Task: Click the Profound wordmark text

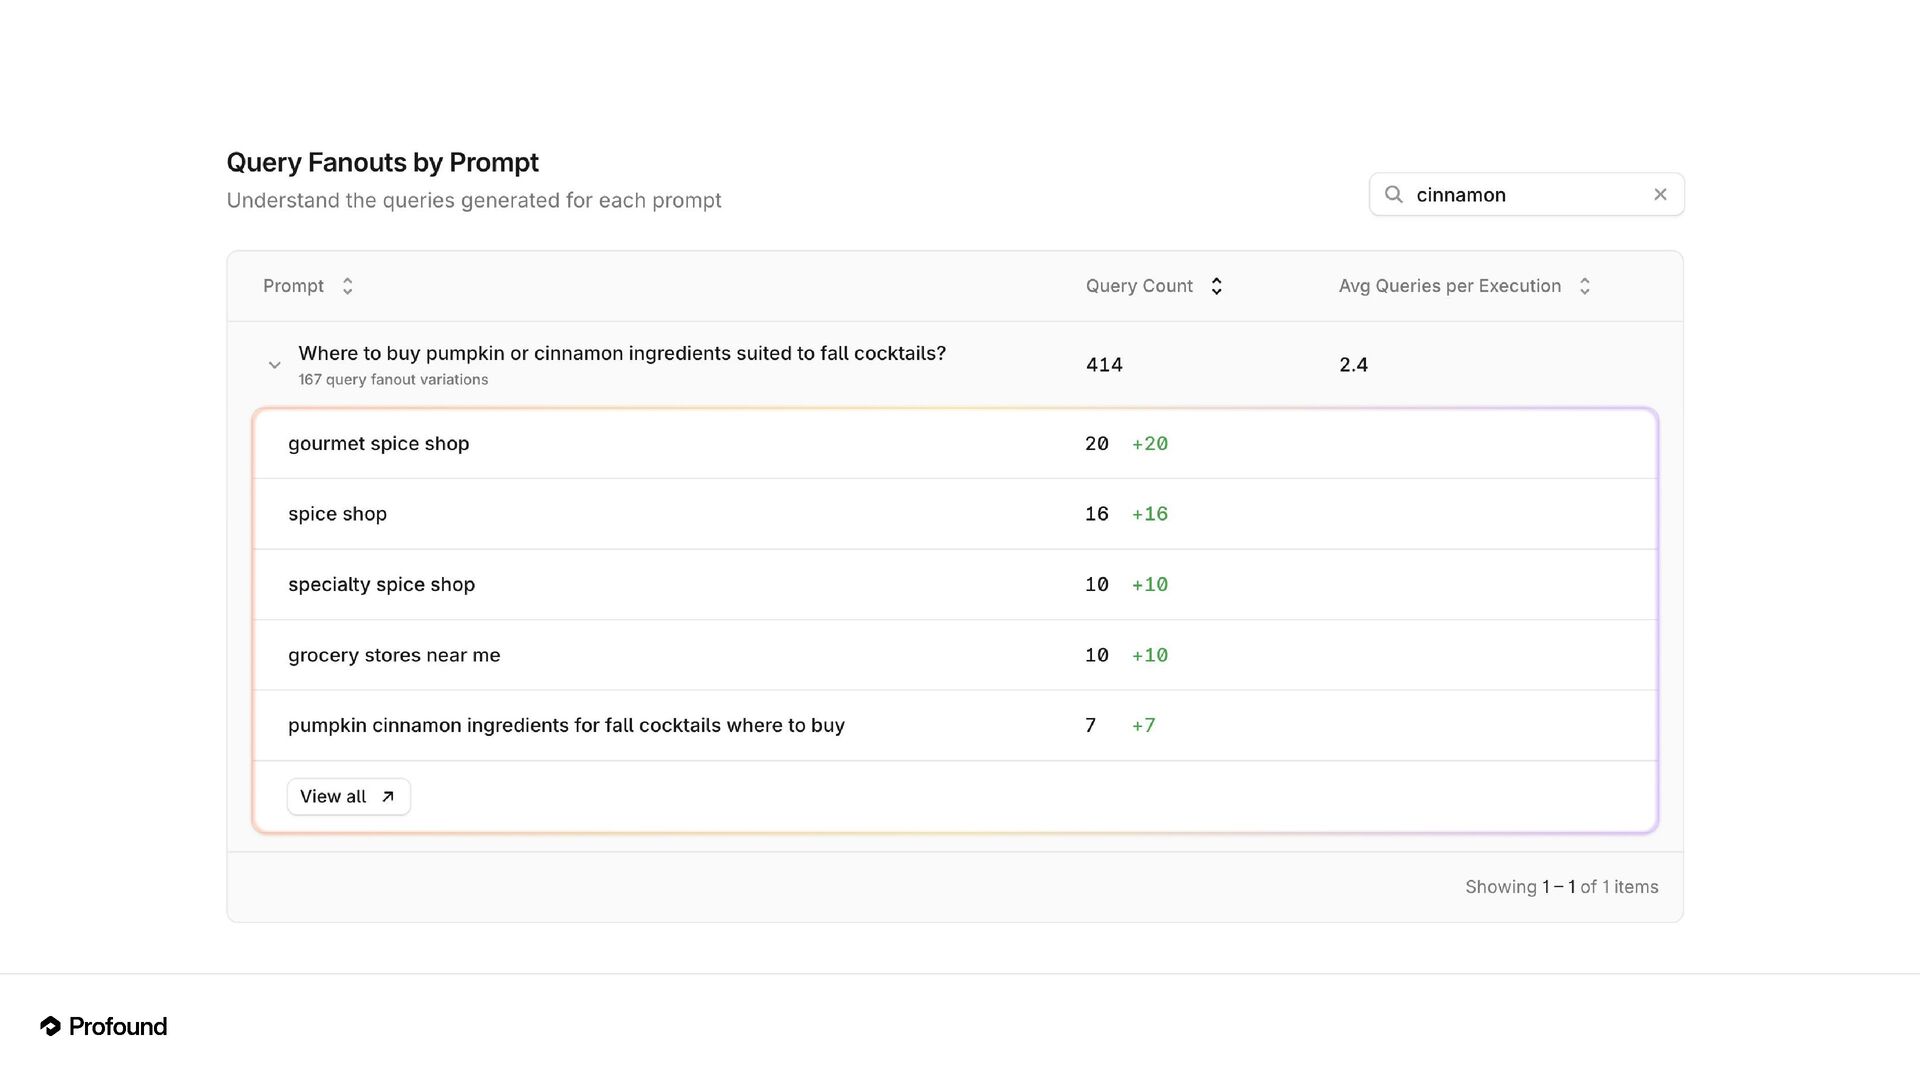Action: (x=118, y=1026)
